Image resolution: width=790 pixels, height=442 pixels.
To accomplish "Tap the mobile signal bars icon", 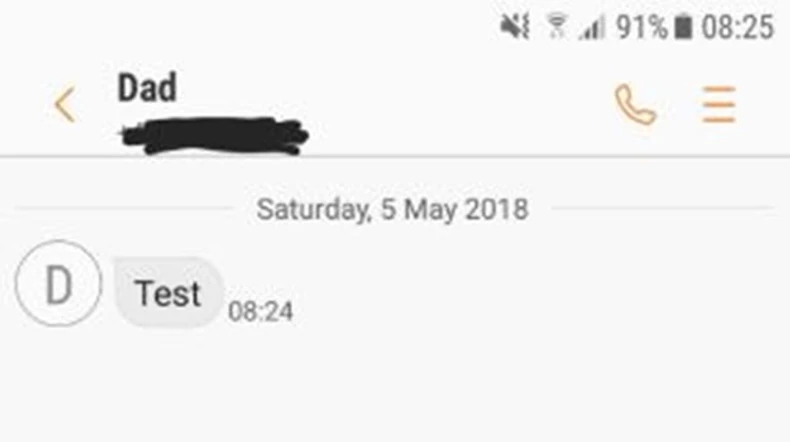I will (x=591, y=27).
